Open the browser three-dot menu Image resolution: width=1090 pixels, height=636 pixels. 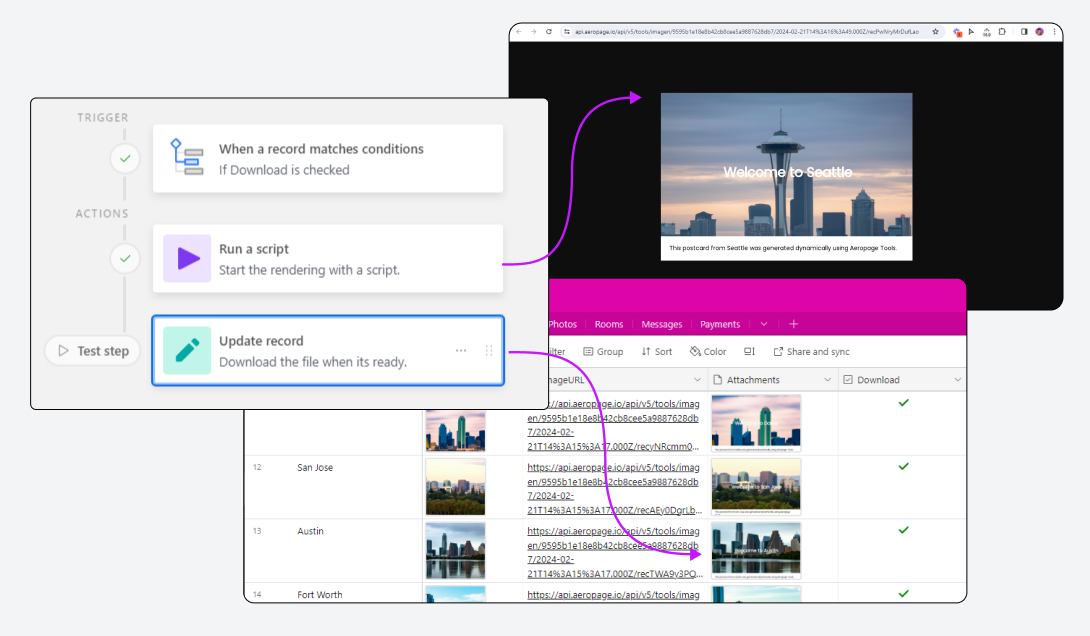click(1055, 32)
